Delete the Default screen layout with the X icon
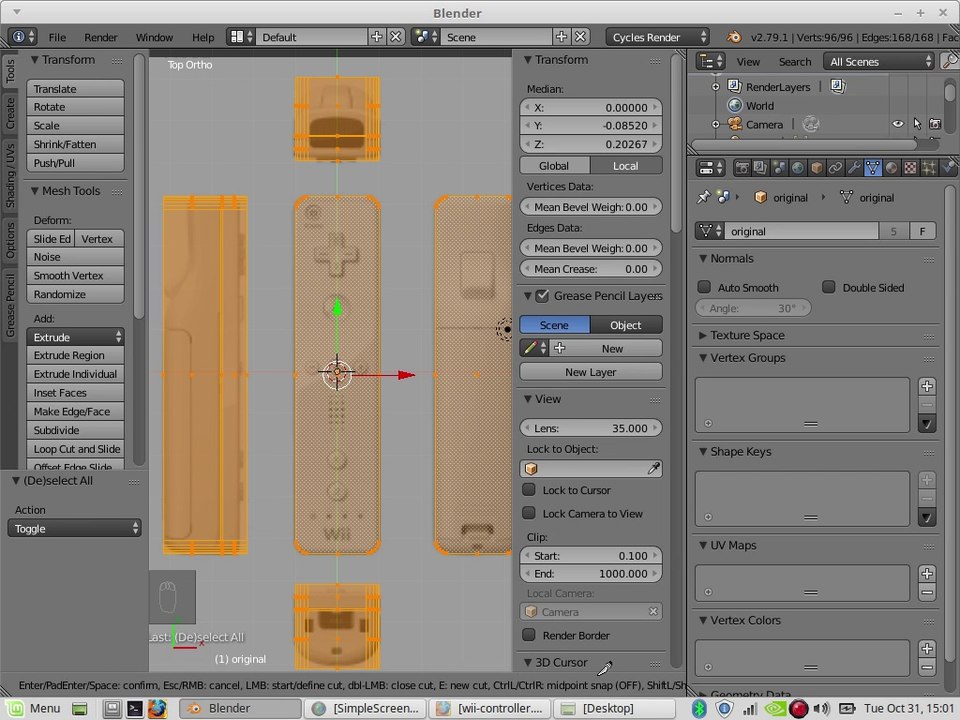Screen dimensions: 960x720 point(396,37)
